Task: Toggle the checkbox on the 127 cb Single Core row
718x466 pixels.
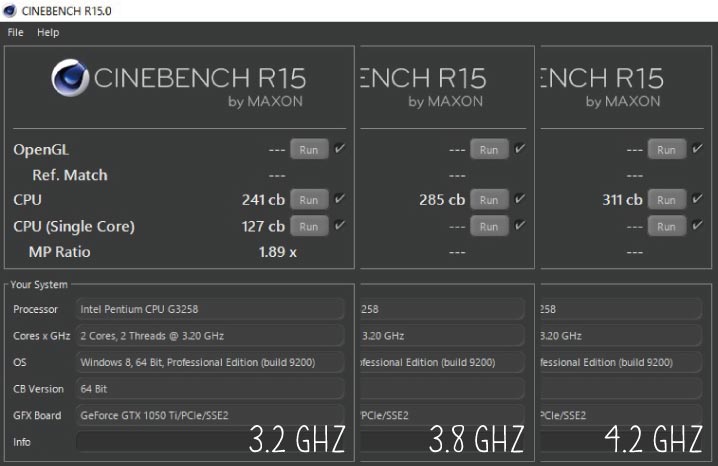Action: (339, 225)
